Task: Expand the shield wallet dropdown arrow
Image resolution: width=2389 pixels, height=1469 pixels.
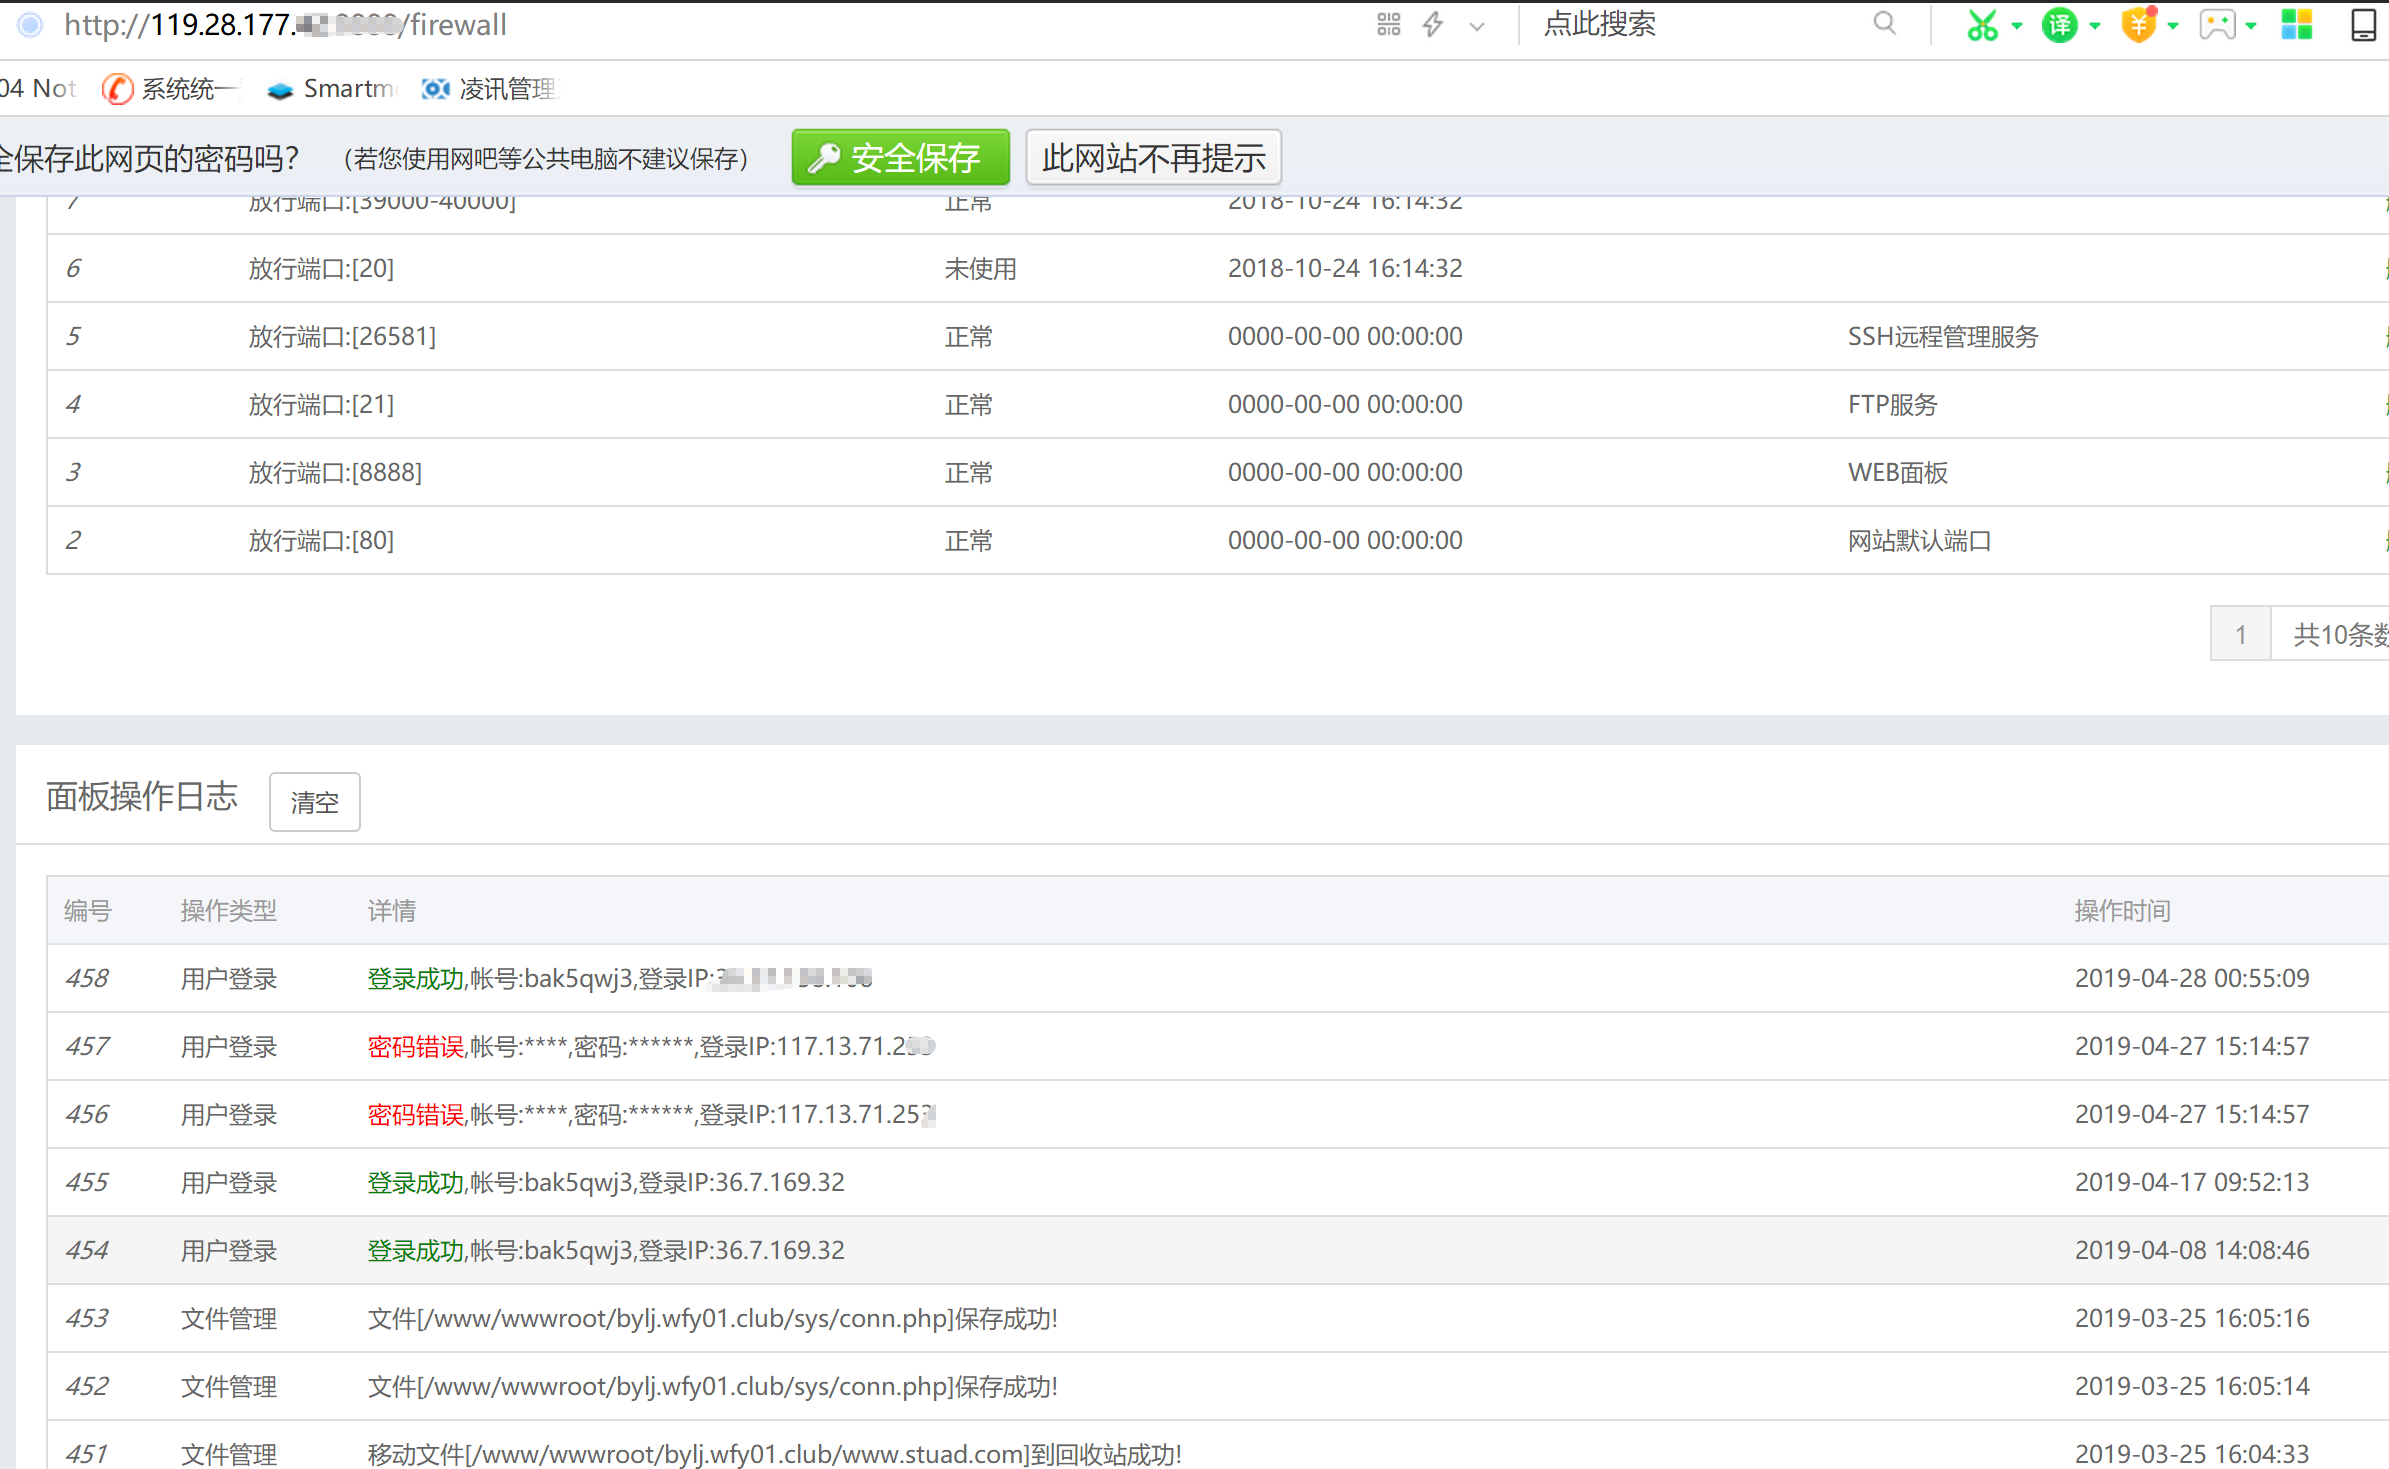Action: [x=2173, y=26]
